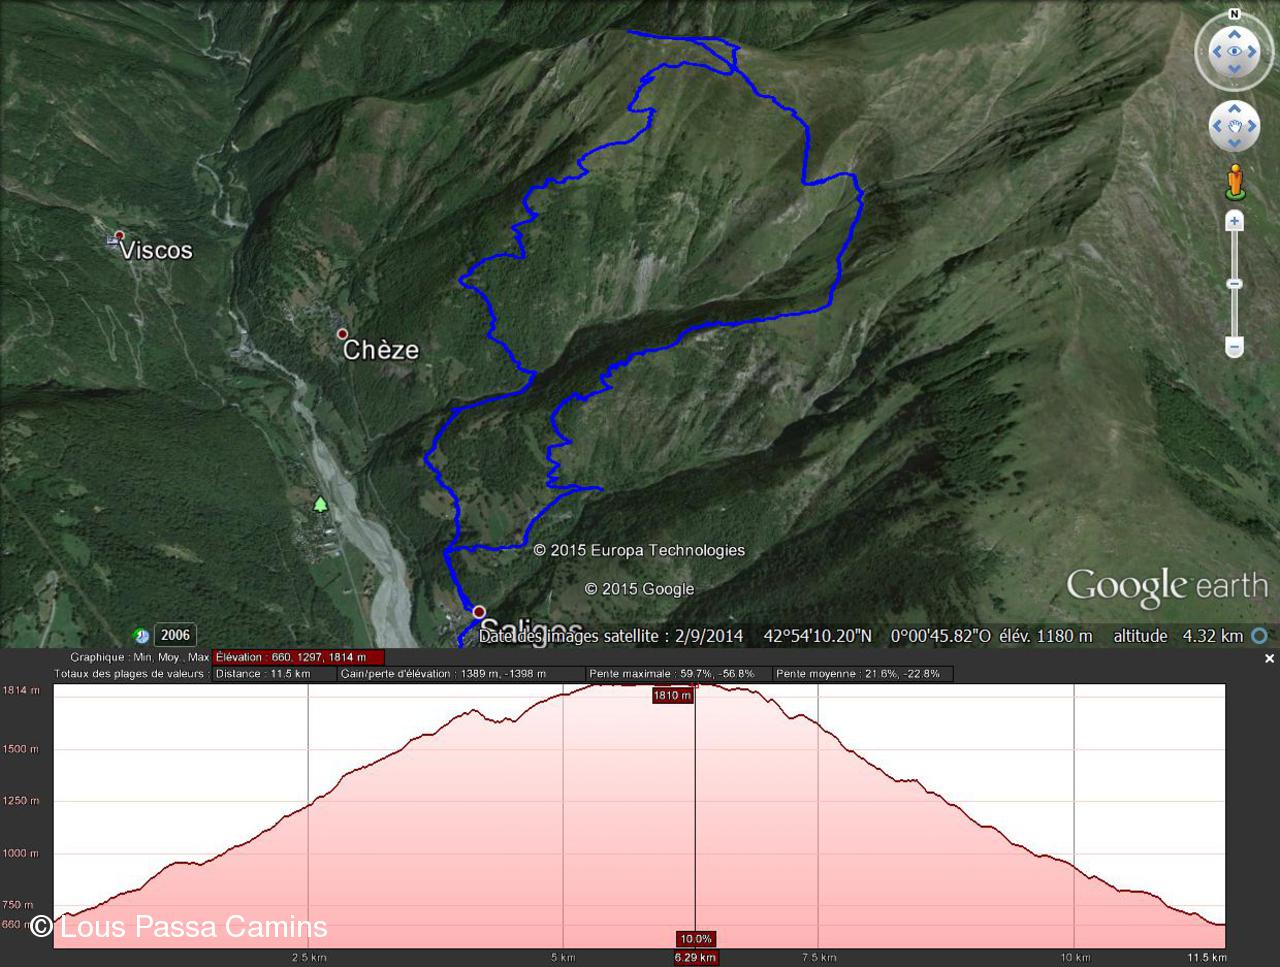Click the Saligos placemark marker
The width and height of the screenshot is (1280, 967).
(479, 611)
